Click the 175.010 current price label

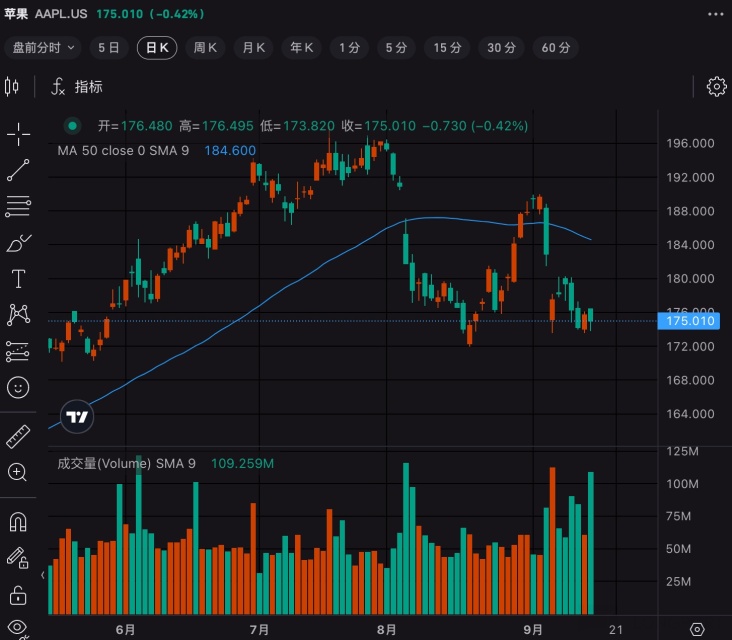pyautogui.click(x=689, y=321)
